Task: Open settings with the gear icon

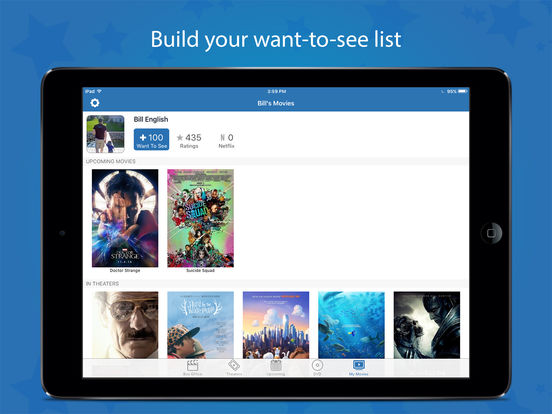Action: (95, 103)
